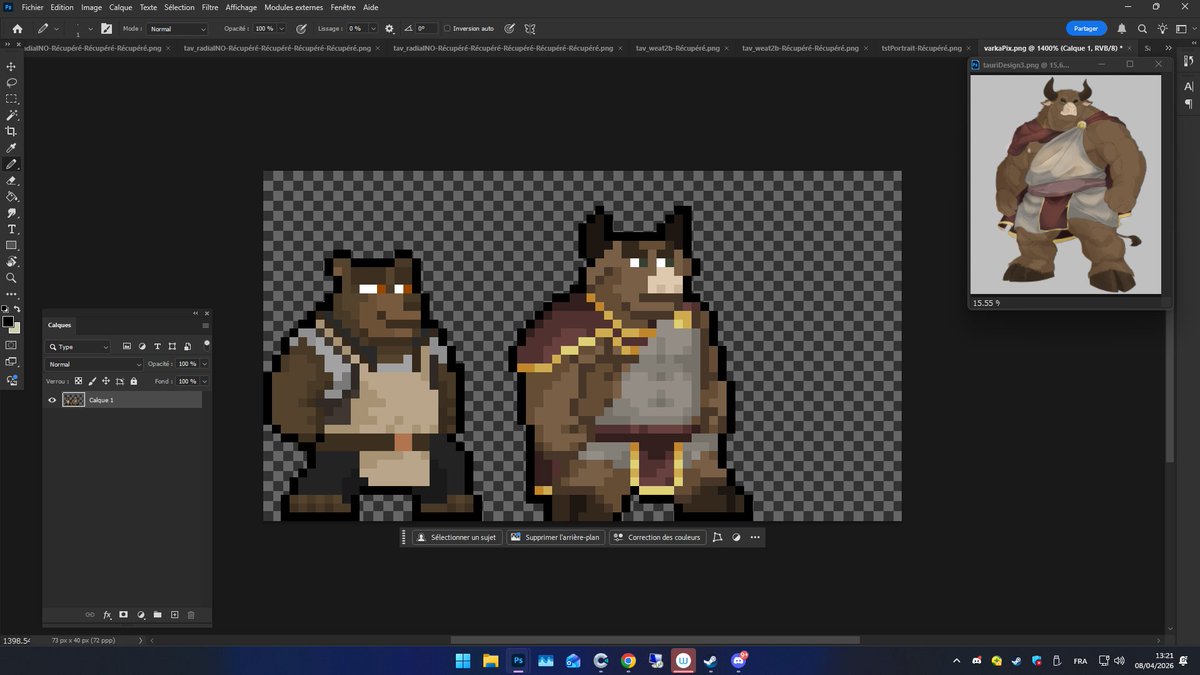Delete layer using the trash icon

(190, 615)
